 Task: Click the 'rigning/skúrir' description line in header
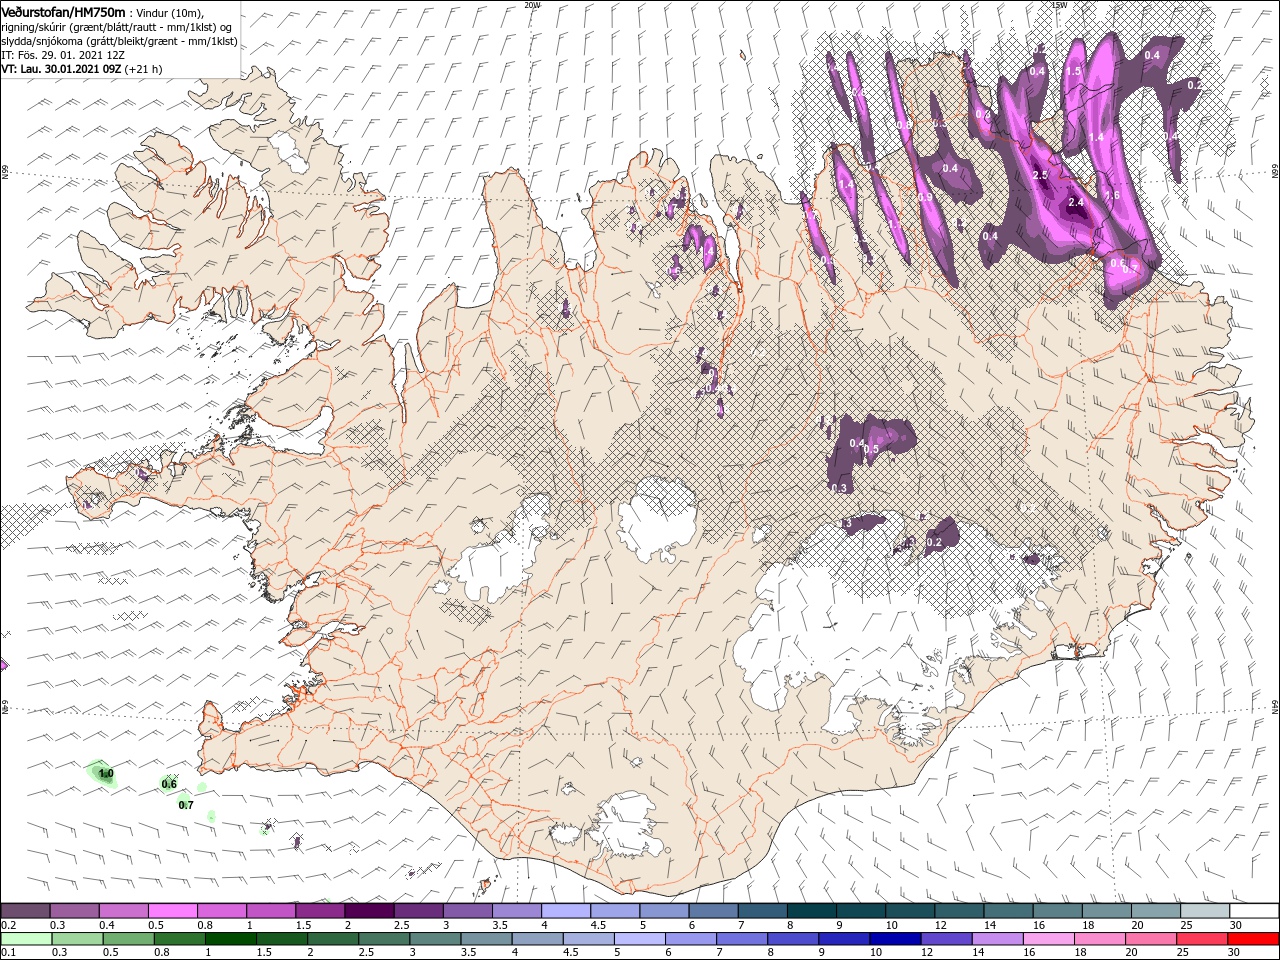(116, 27)
